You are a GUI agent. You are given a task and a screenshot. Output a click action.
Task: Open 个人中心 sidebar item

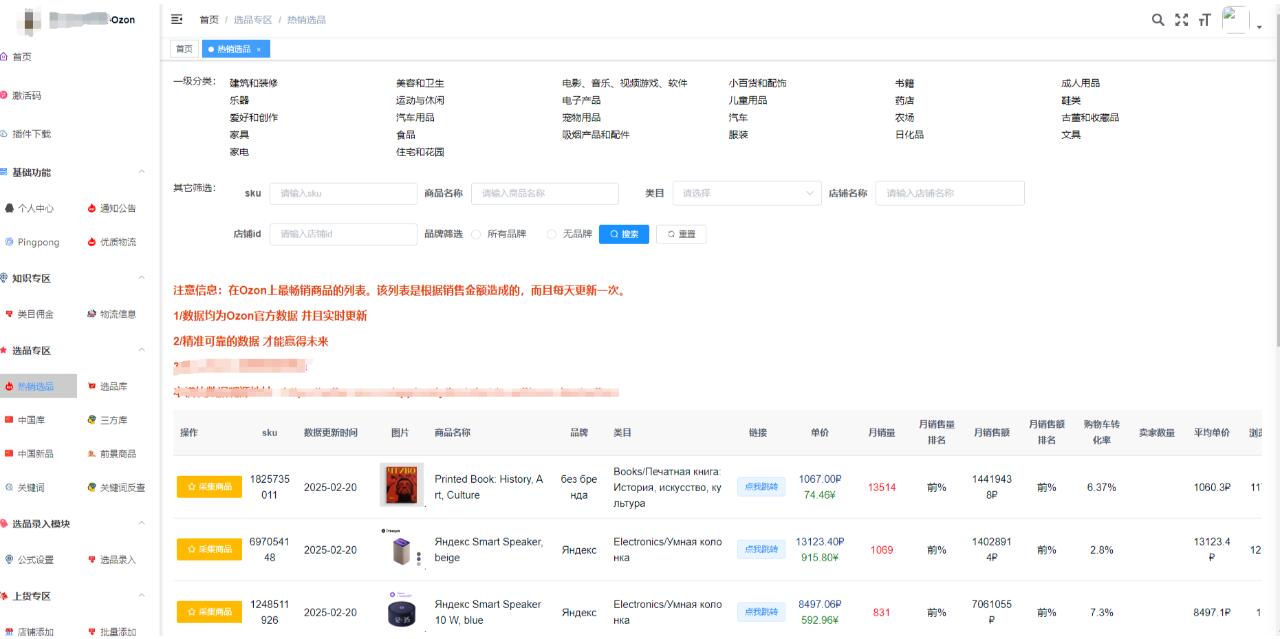[36, 208]
